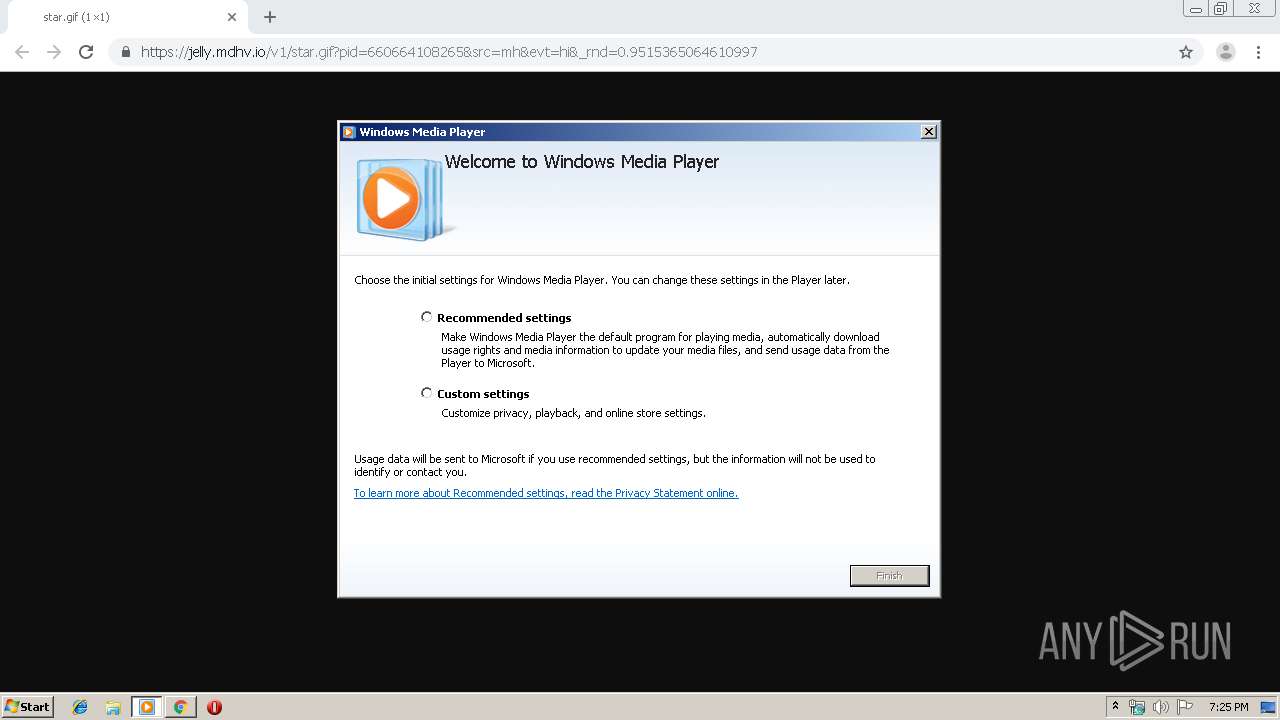Minimize the Chrome browser window

tap(1196, 9)
